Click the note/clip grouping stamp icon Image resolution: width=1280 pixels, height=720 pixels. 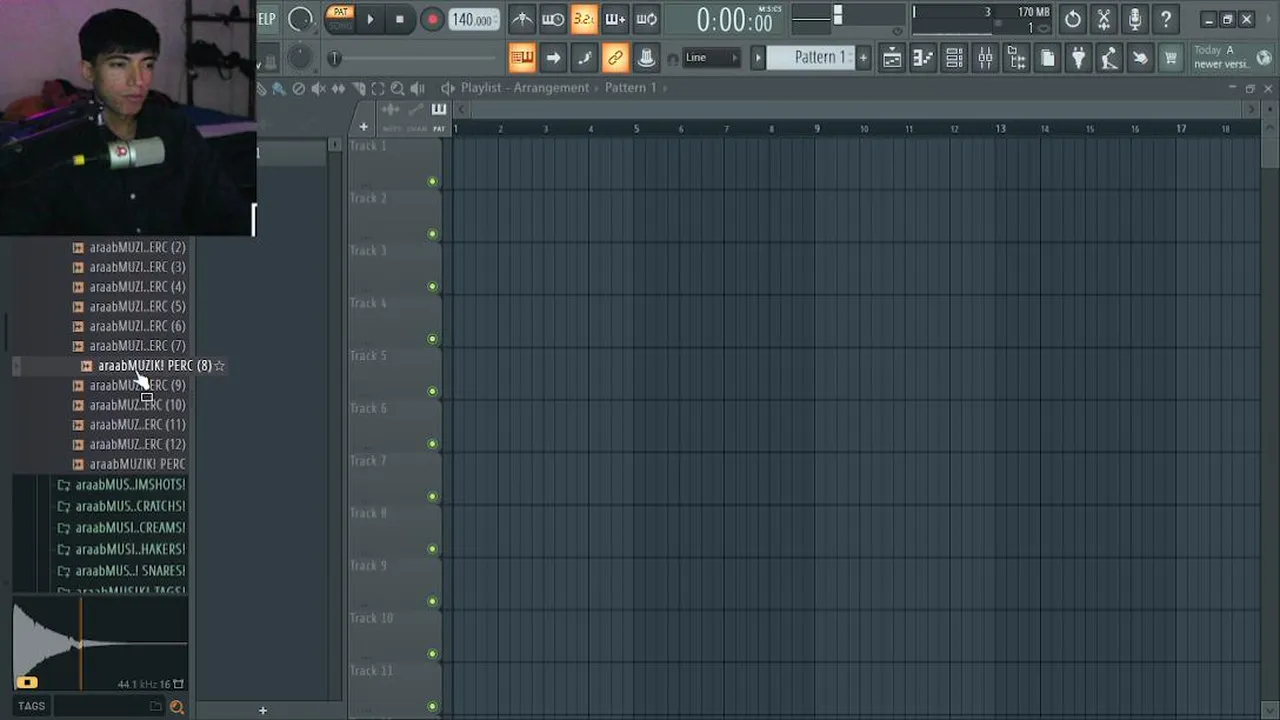(647, 58)
